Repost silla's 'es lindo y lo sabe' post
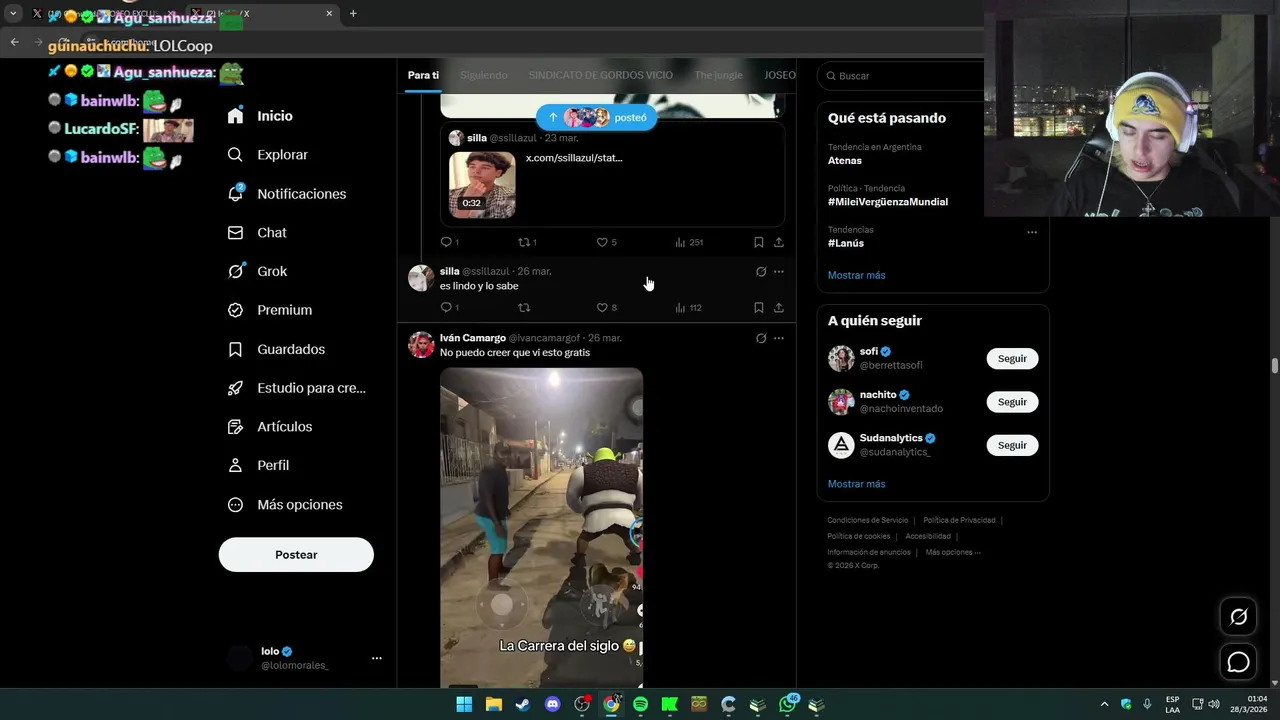 (523, 308)
